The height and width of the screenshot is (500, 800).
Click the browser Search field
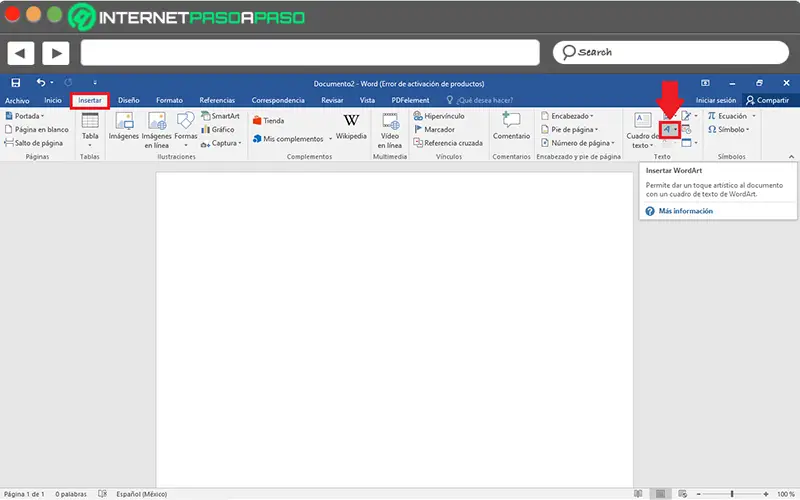(x=670, y=53)
